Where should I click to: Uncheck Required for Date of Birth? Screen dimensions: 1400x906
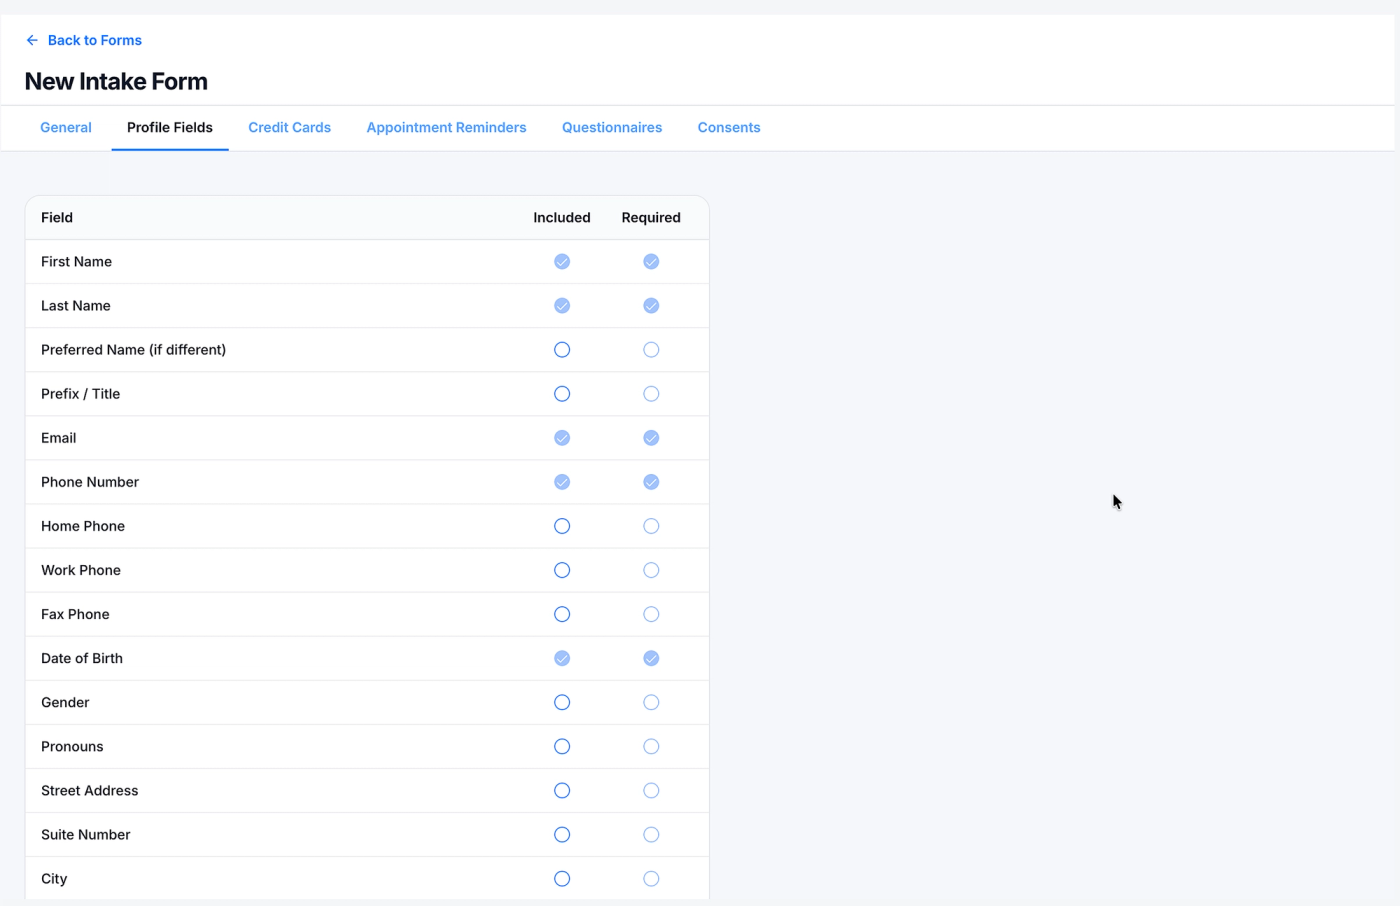tap(651, 658)
